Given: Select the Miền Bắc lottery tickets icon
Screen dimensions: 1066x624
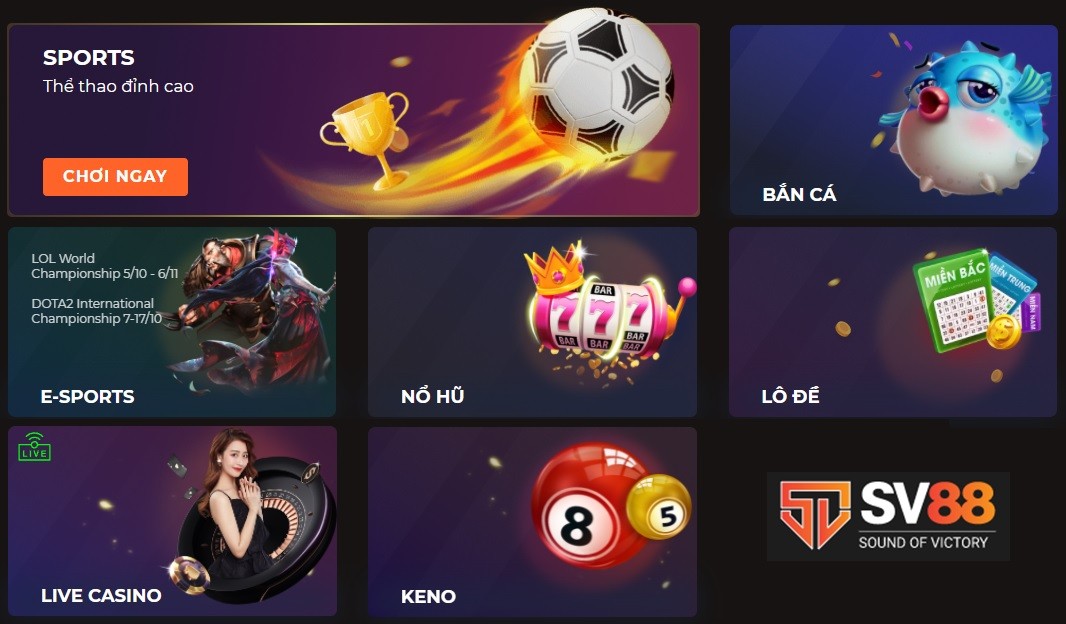Looking at the screenshot, I should [976, 301].
